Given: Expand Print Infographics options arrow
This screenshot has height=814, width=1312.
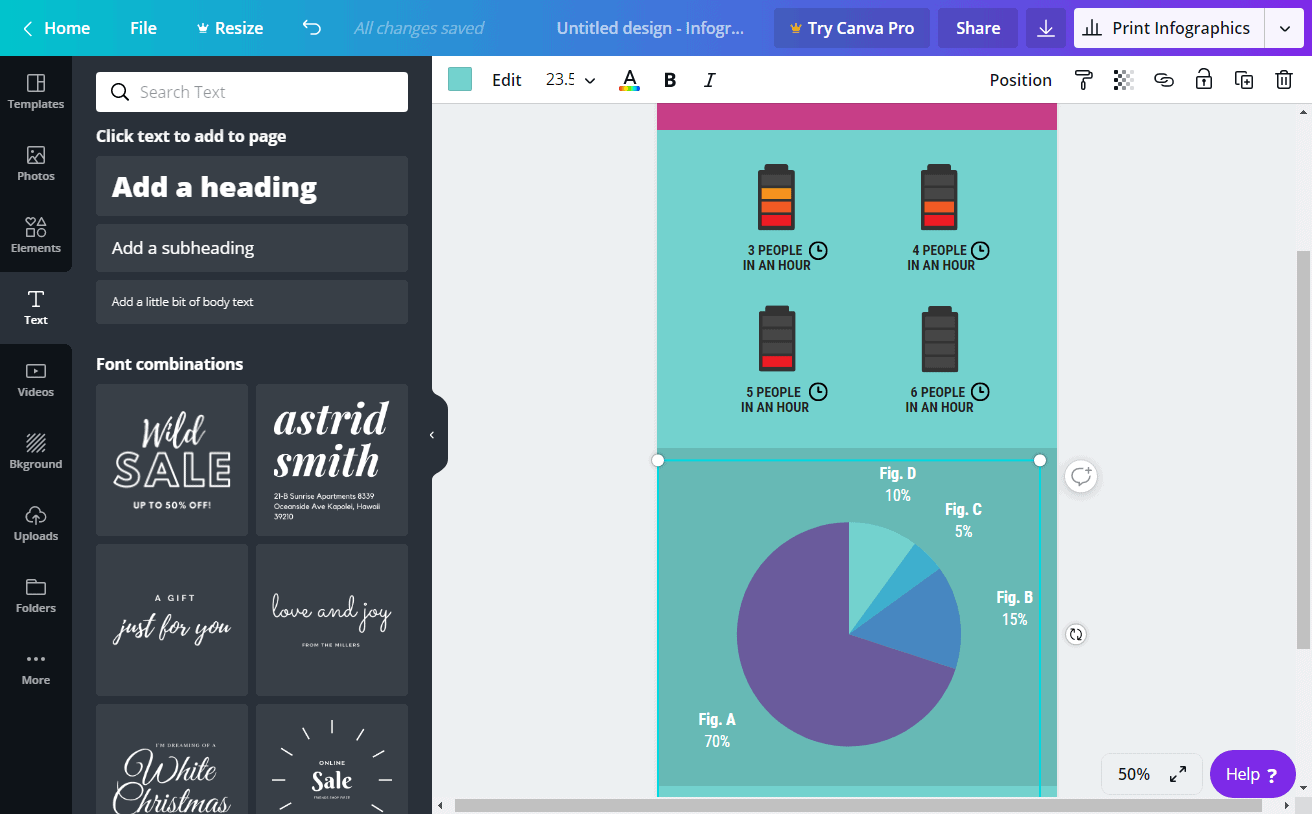Looking at the screenshot, I should pyautogui.click(x=1284, y=28).
